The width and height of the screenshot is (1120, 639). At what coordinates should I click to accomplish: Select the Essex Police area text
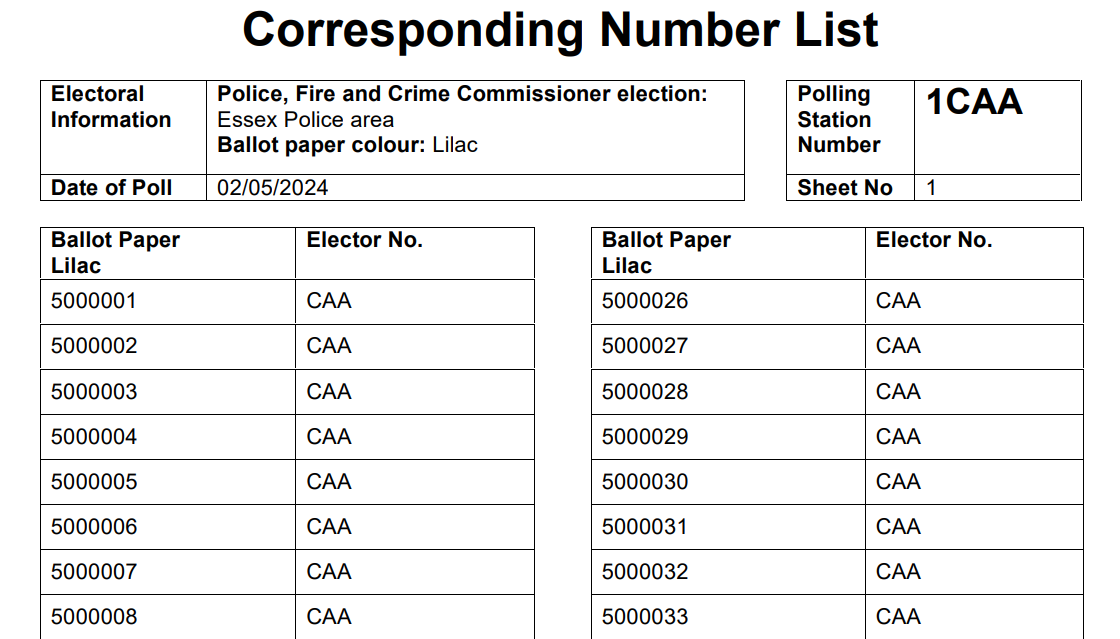[x=306, y=120]
